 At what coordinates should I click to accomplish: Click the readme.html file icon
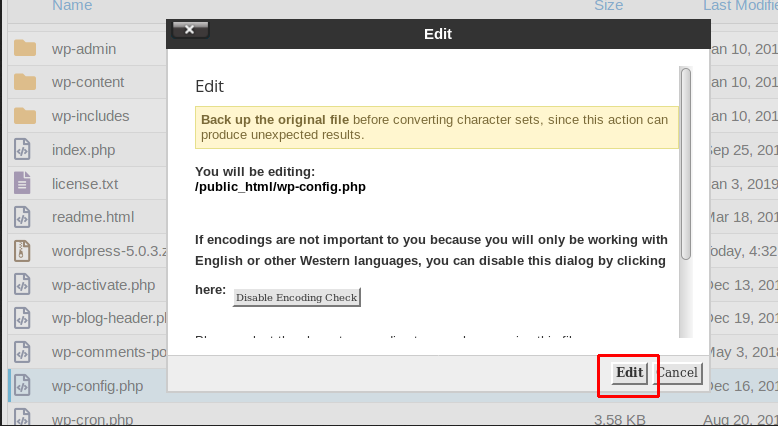coord(22,217)
